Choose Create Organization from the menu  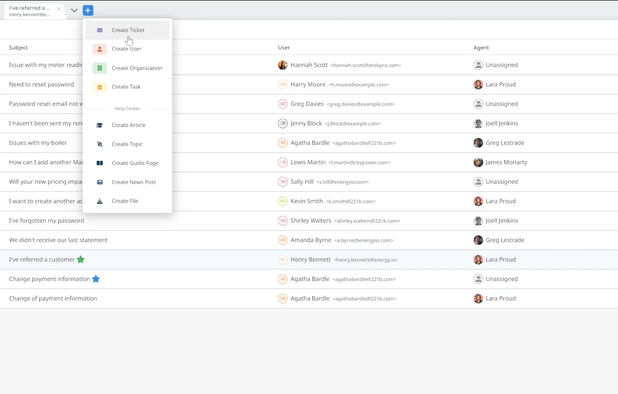127,68
